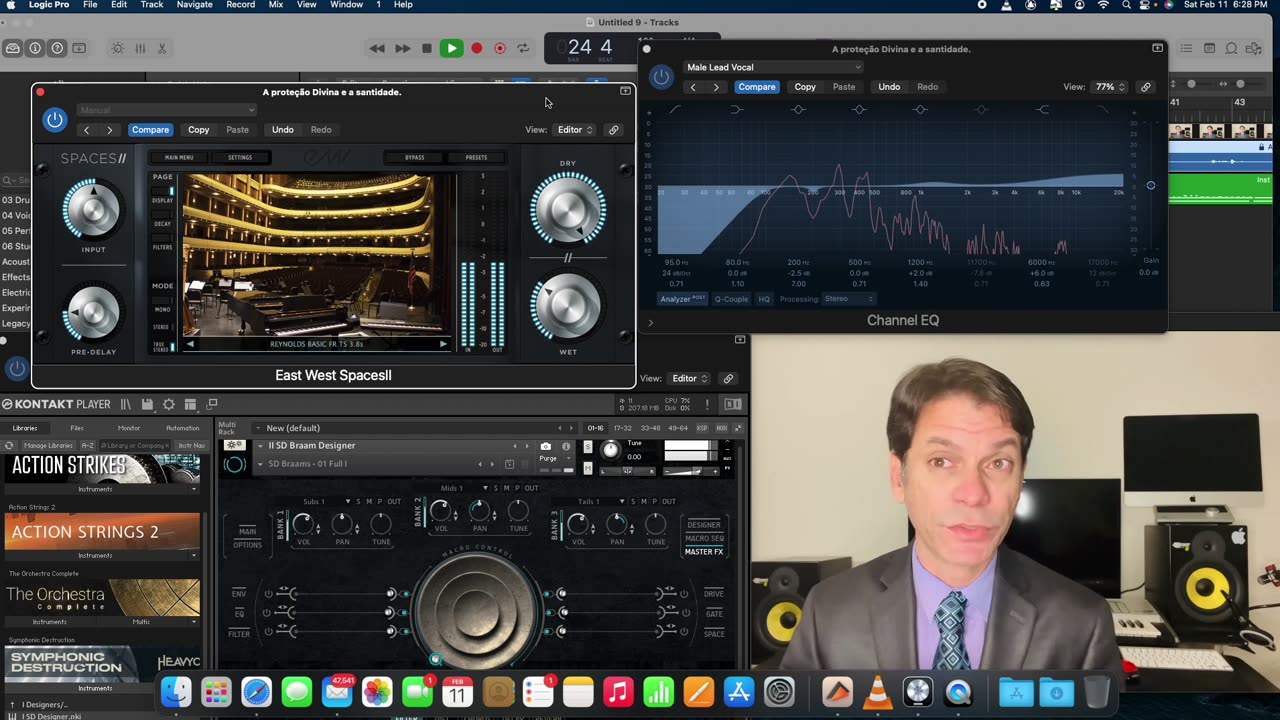
Task: Click the Record button in Logic transport
Action: pos(477,48)
